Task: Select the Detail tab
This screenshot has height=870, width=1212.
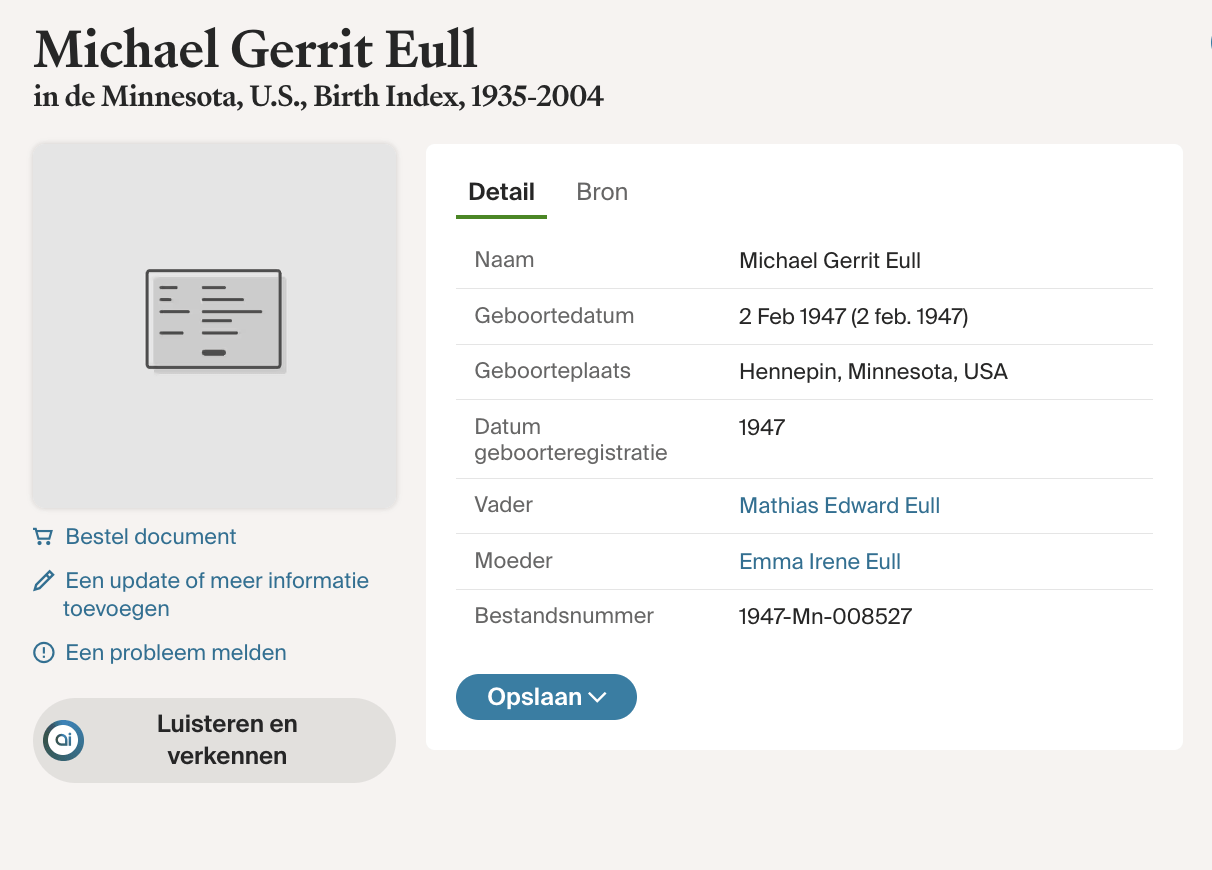Action: (x=501, y=192)
